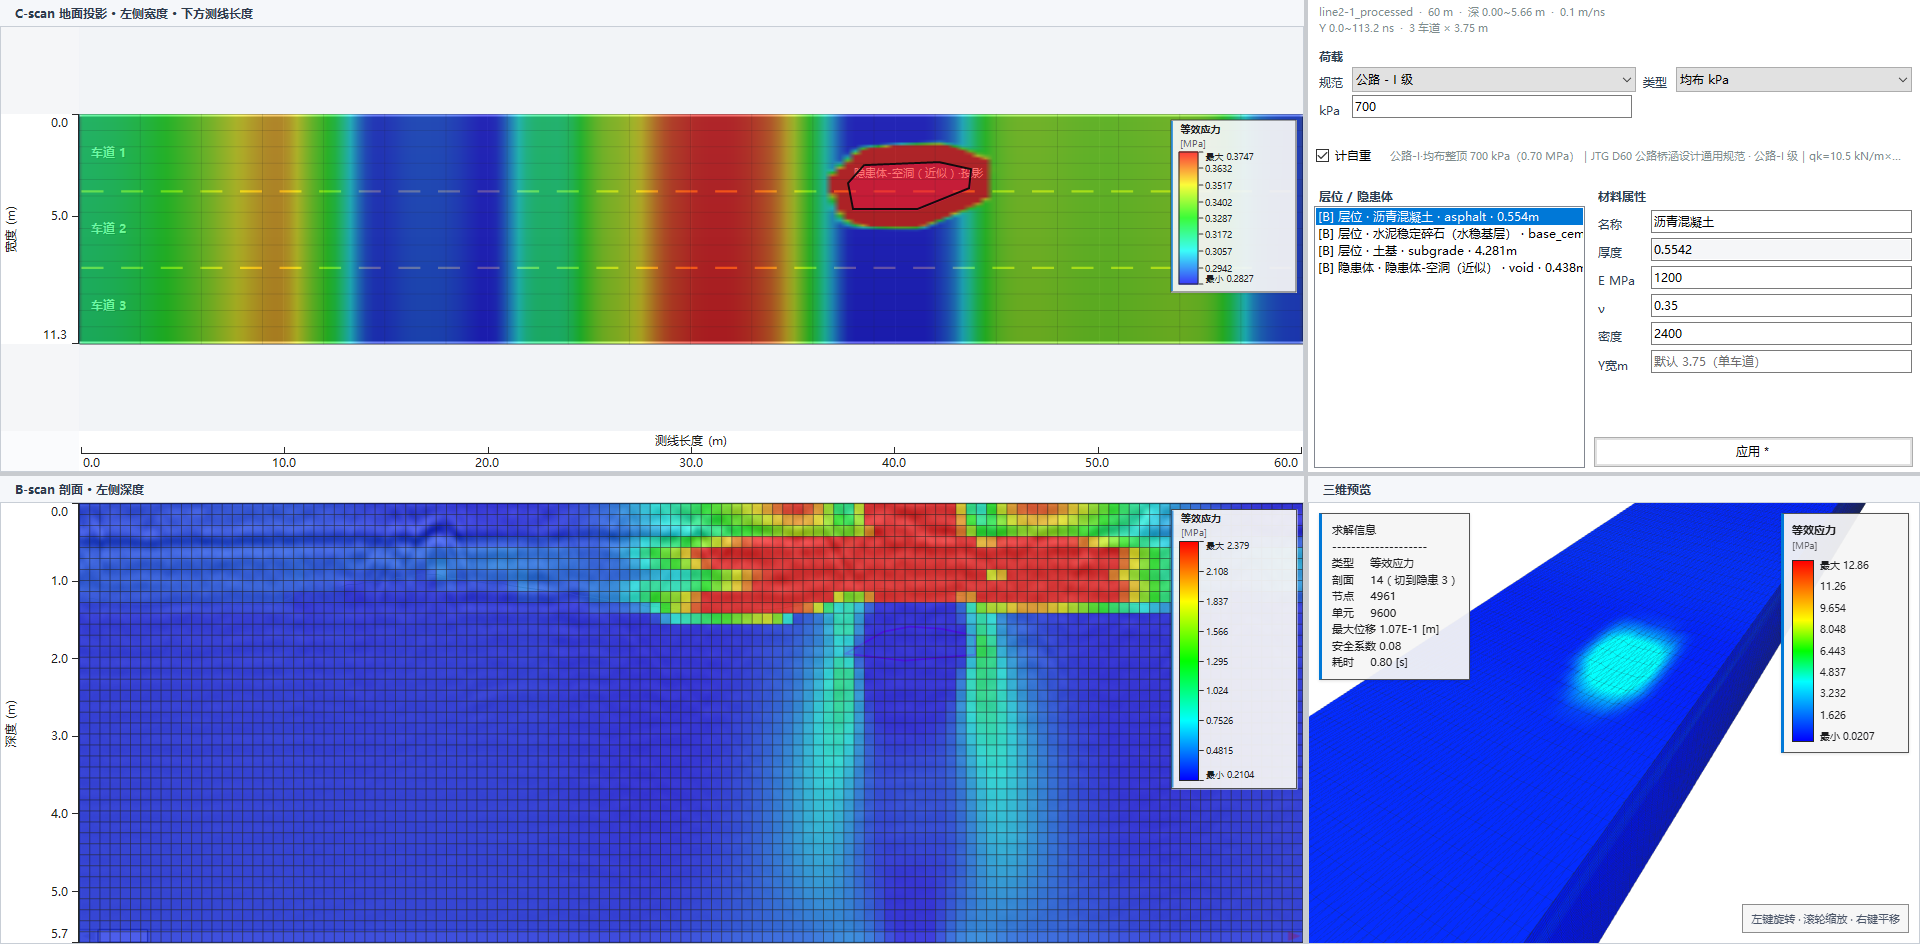1920x944 pixels.
Task: Expand the 类型 dropdown showing 均布 kPa
Action: [1794, 79]
